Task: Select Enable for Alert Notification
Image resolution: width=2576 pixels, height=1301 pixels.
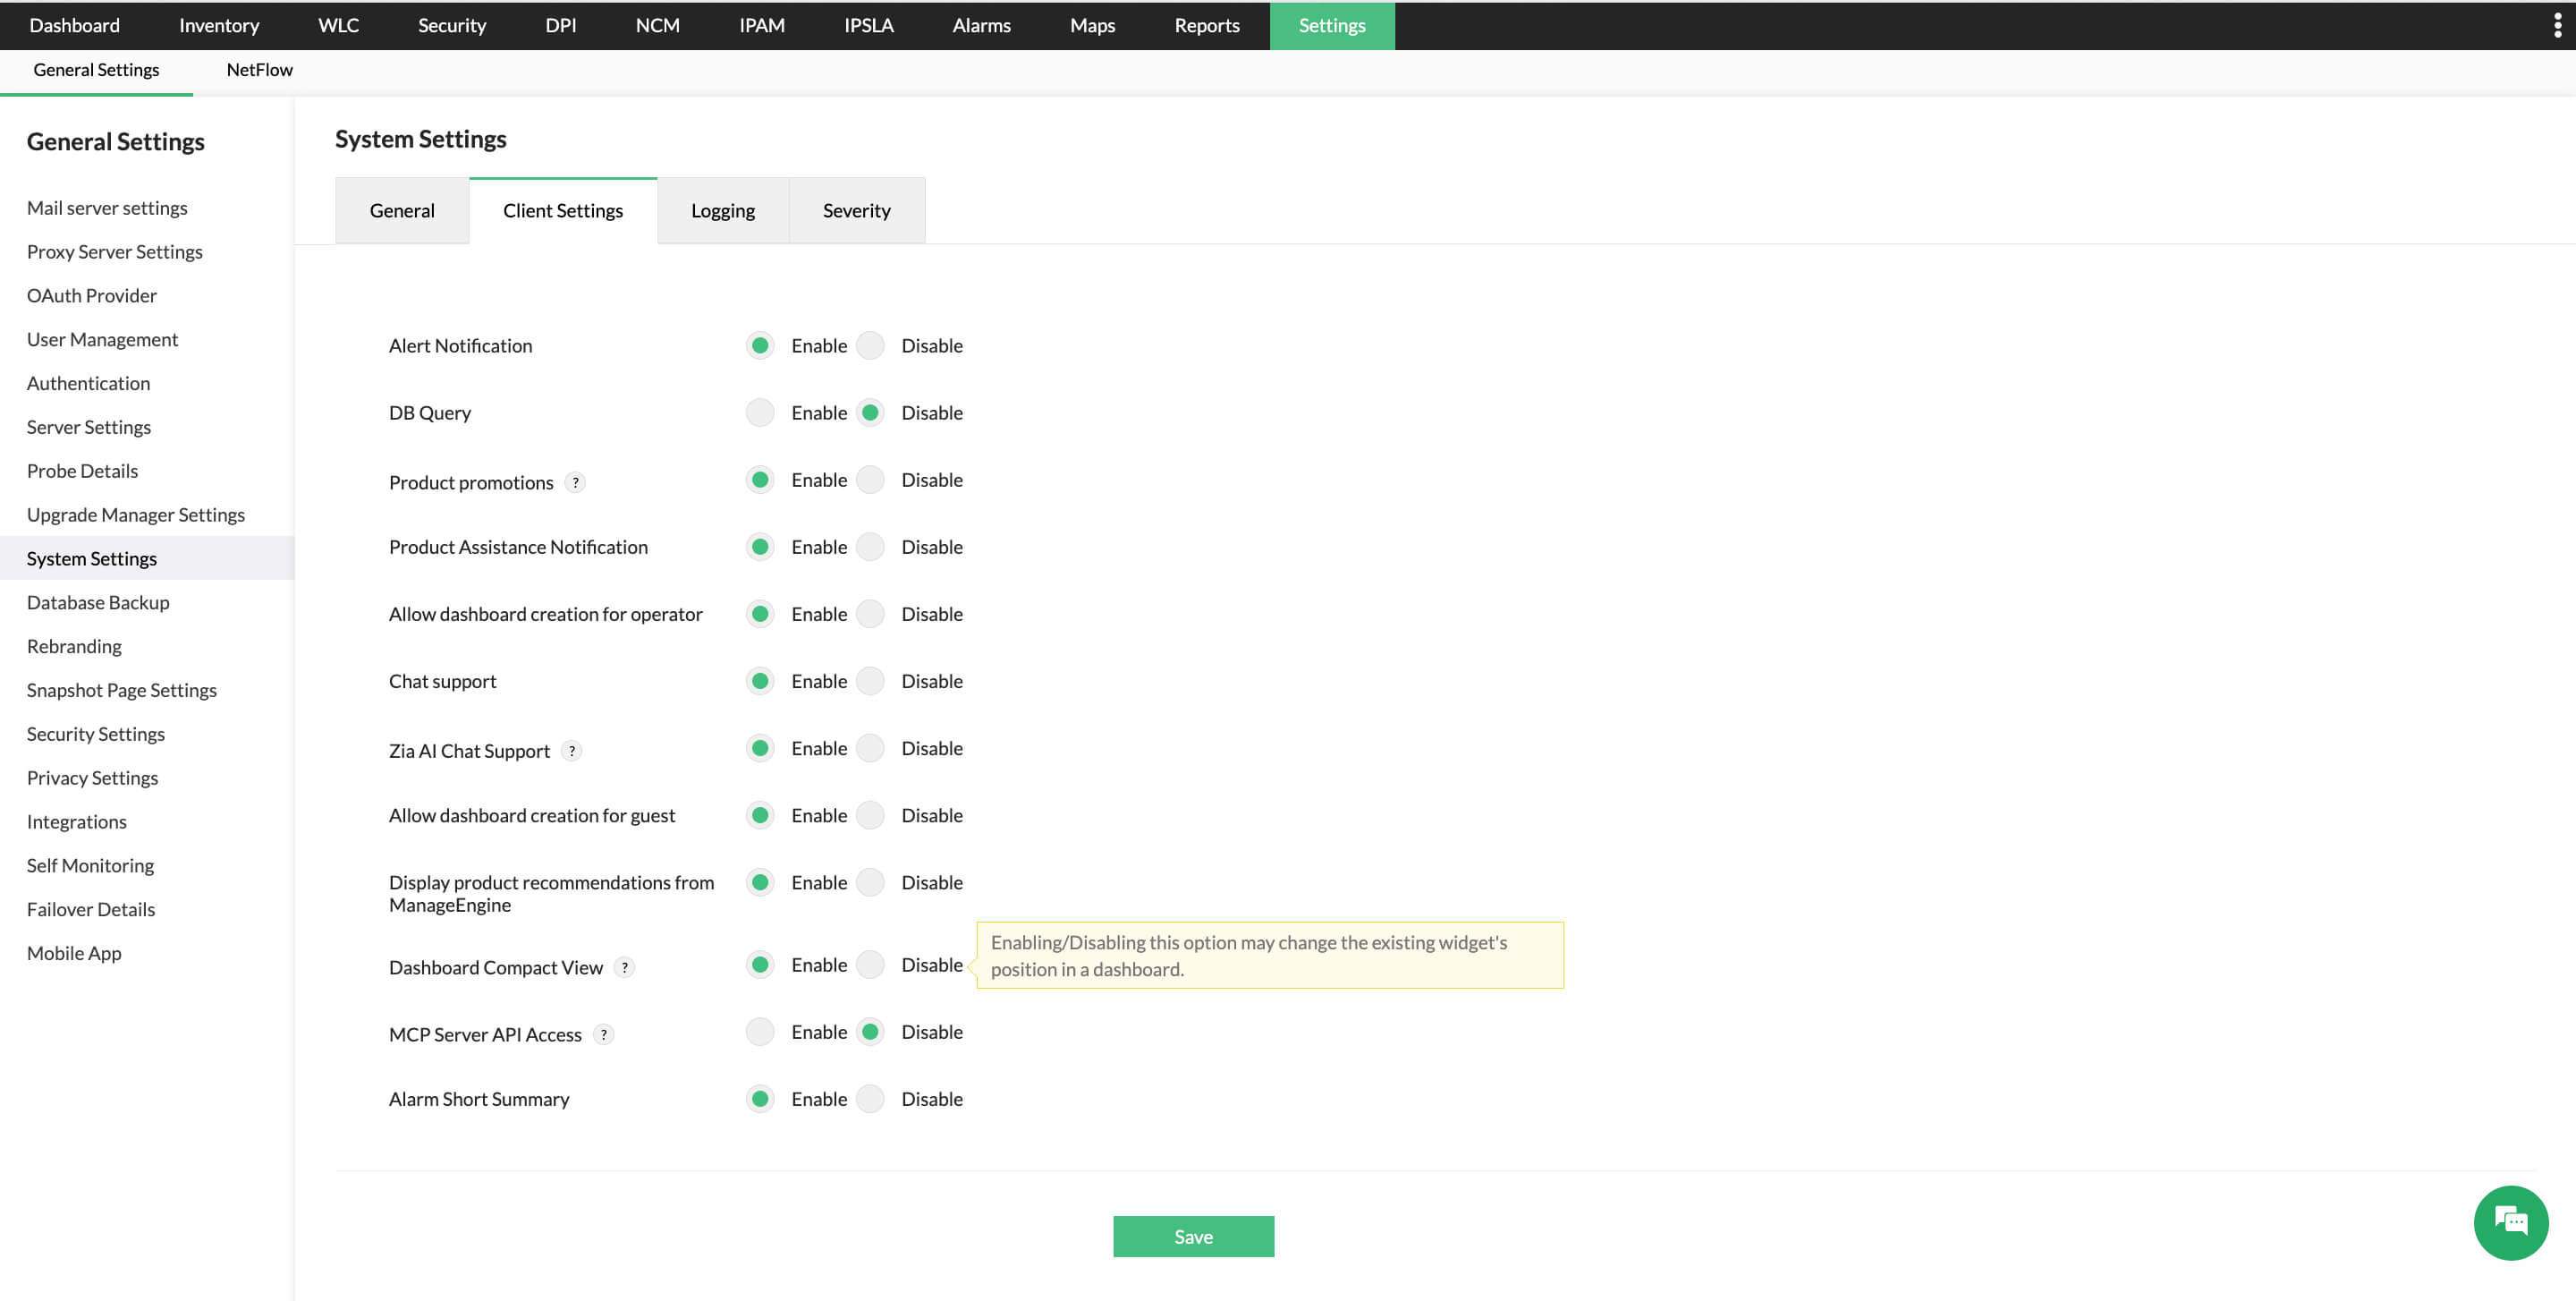Action: pyautogui.click(x=760, y=345)
